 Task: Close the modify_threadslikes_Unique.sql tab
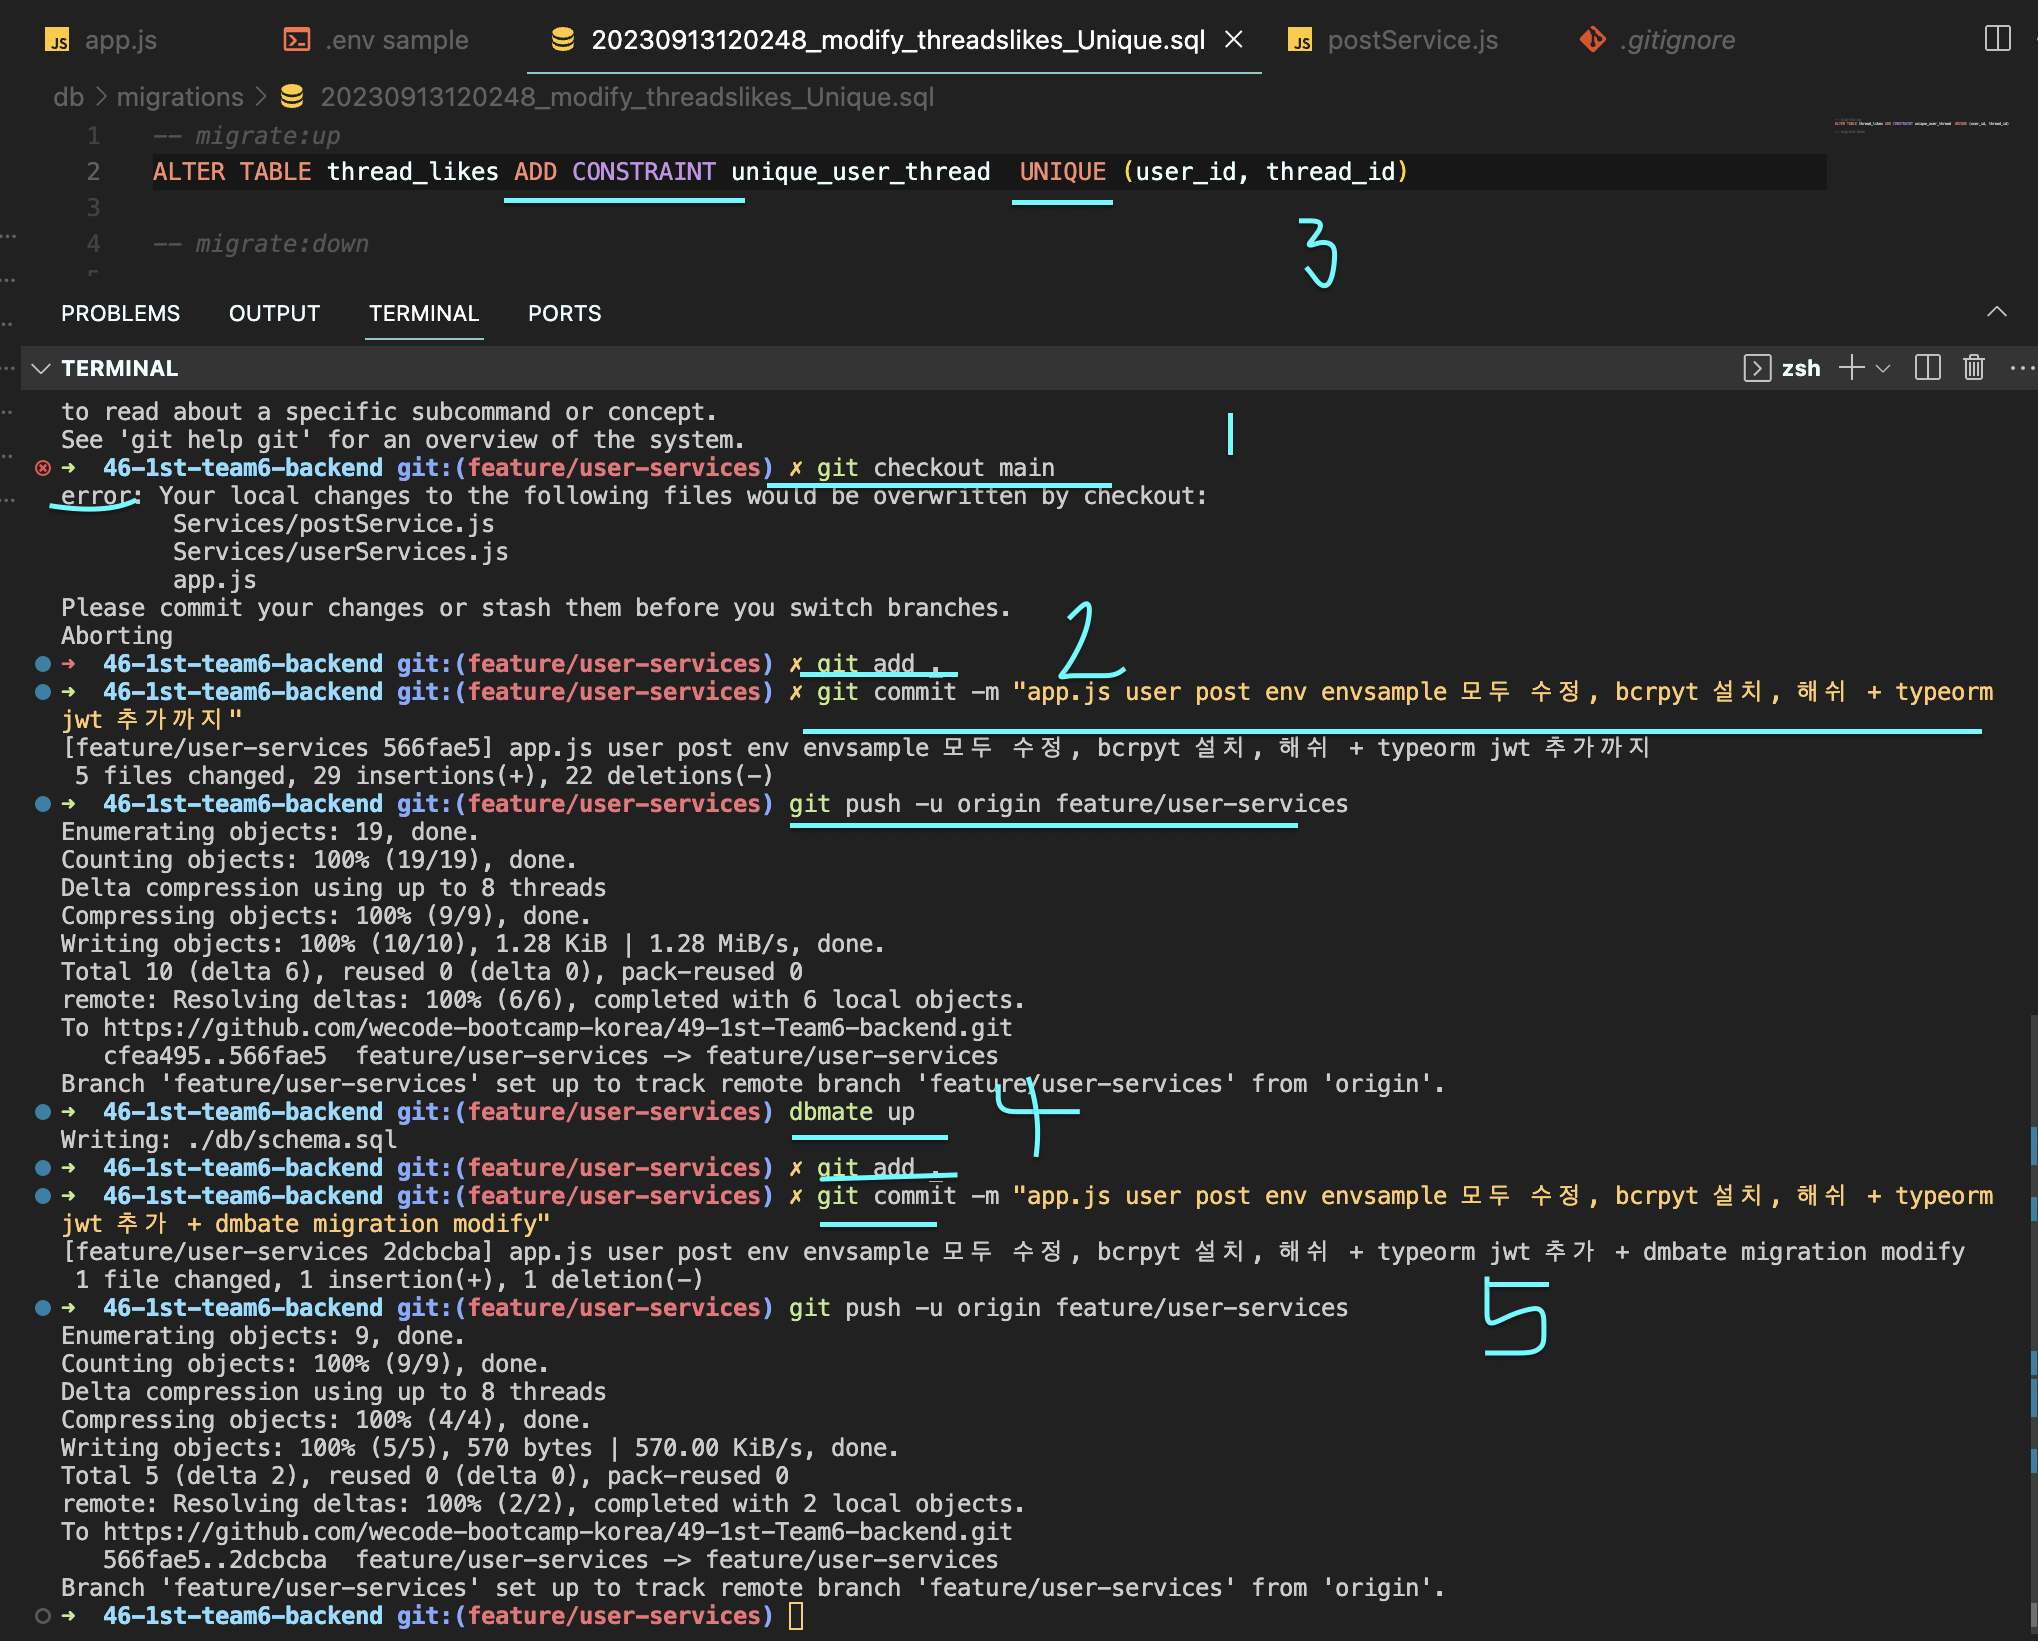[x=1234, y=40]
